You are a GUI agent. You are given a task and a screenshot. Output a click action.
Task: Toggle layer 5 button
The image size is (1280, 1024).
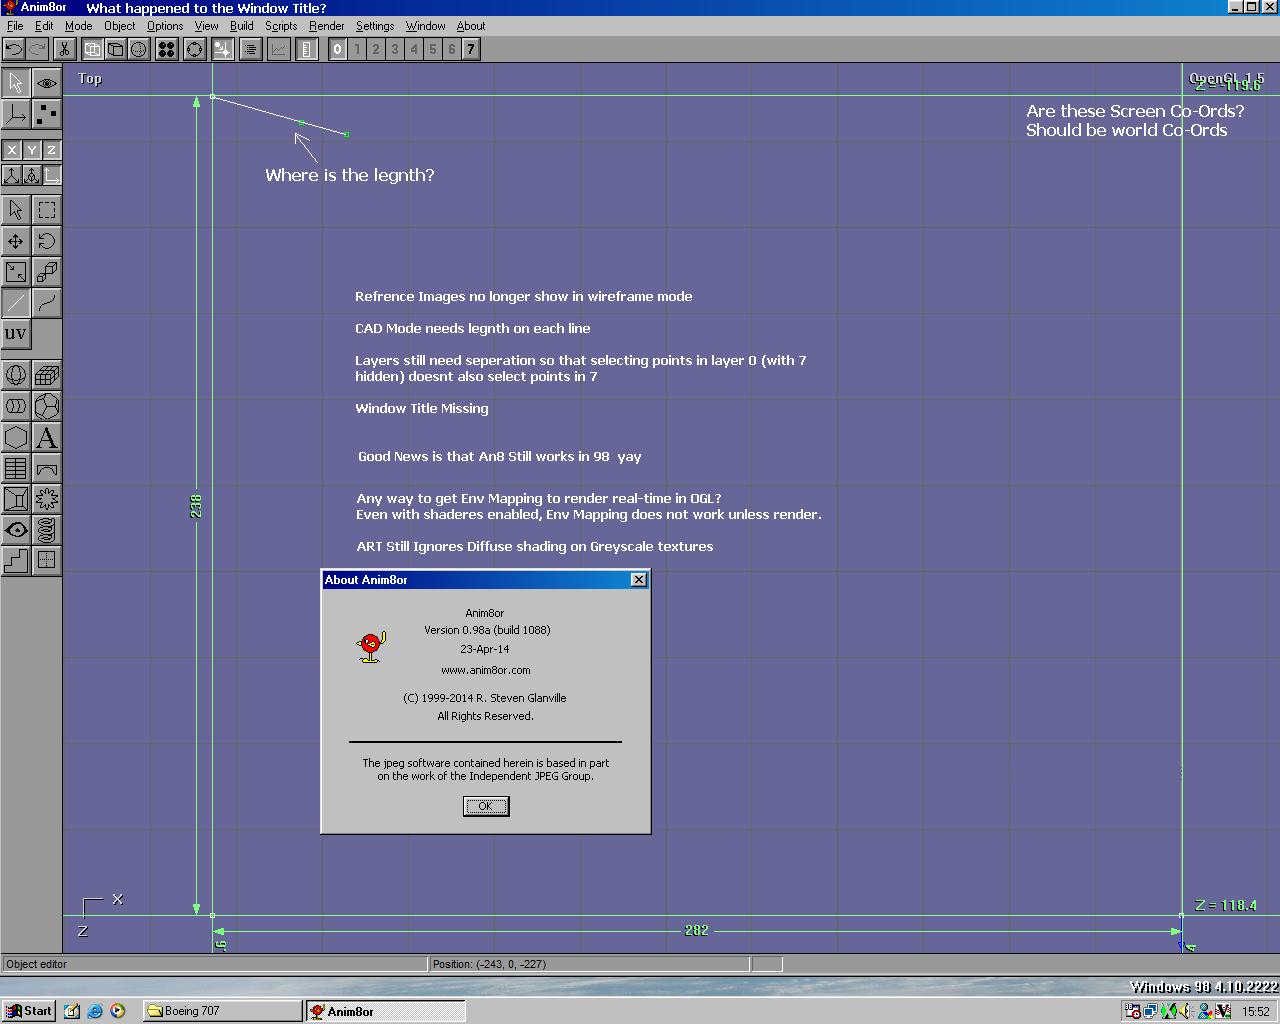click(433, 48)
